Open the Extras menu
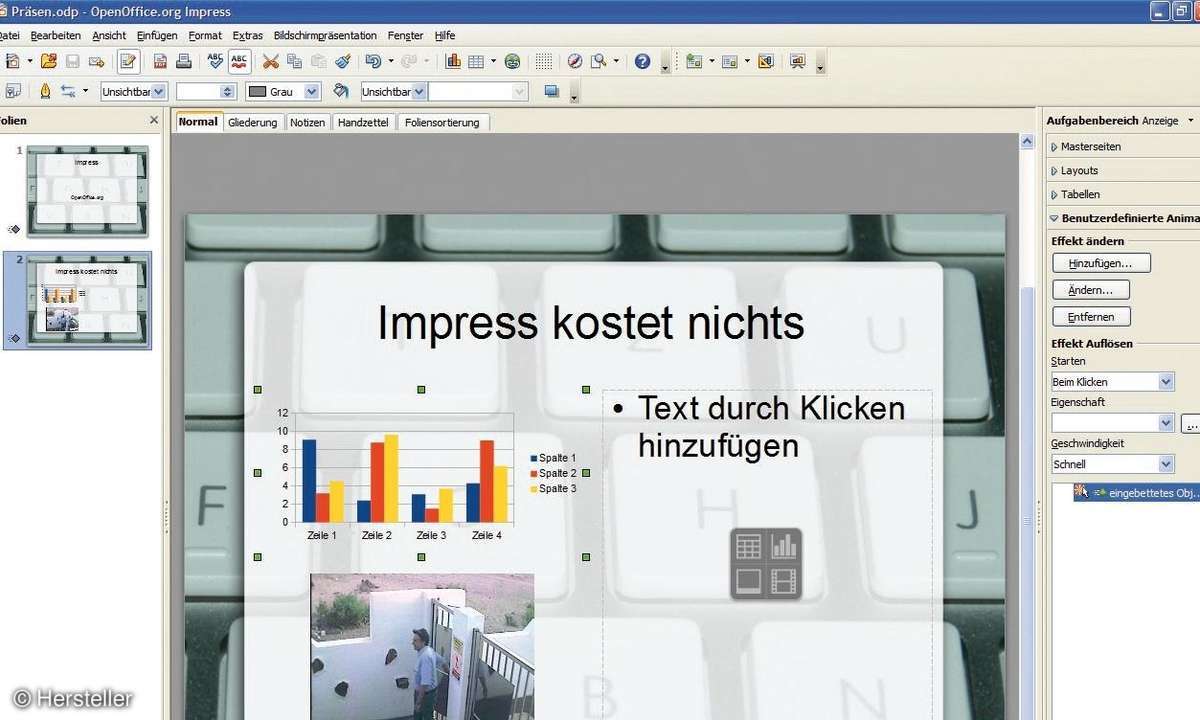Viewport: 1200px width, 720px height. point(248,36)
